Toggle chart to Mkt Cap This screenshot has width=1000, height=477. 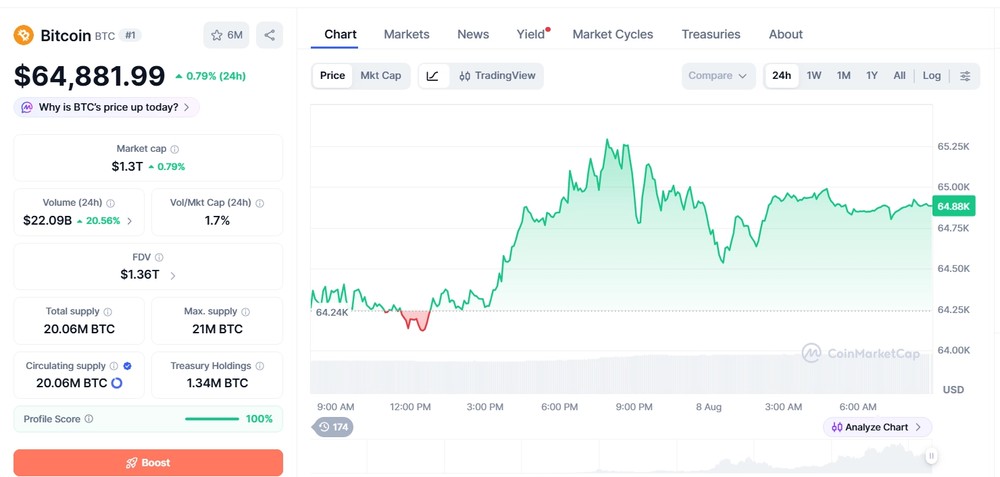pyautogui.click(x=381, y=75)
